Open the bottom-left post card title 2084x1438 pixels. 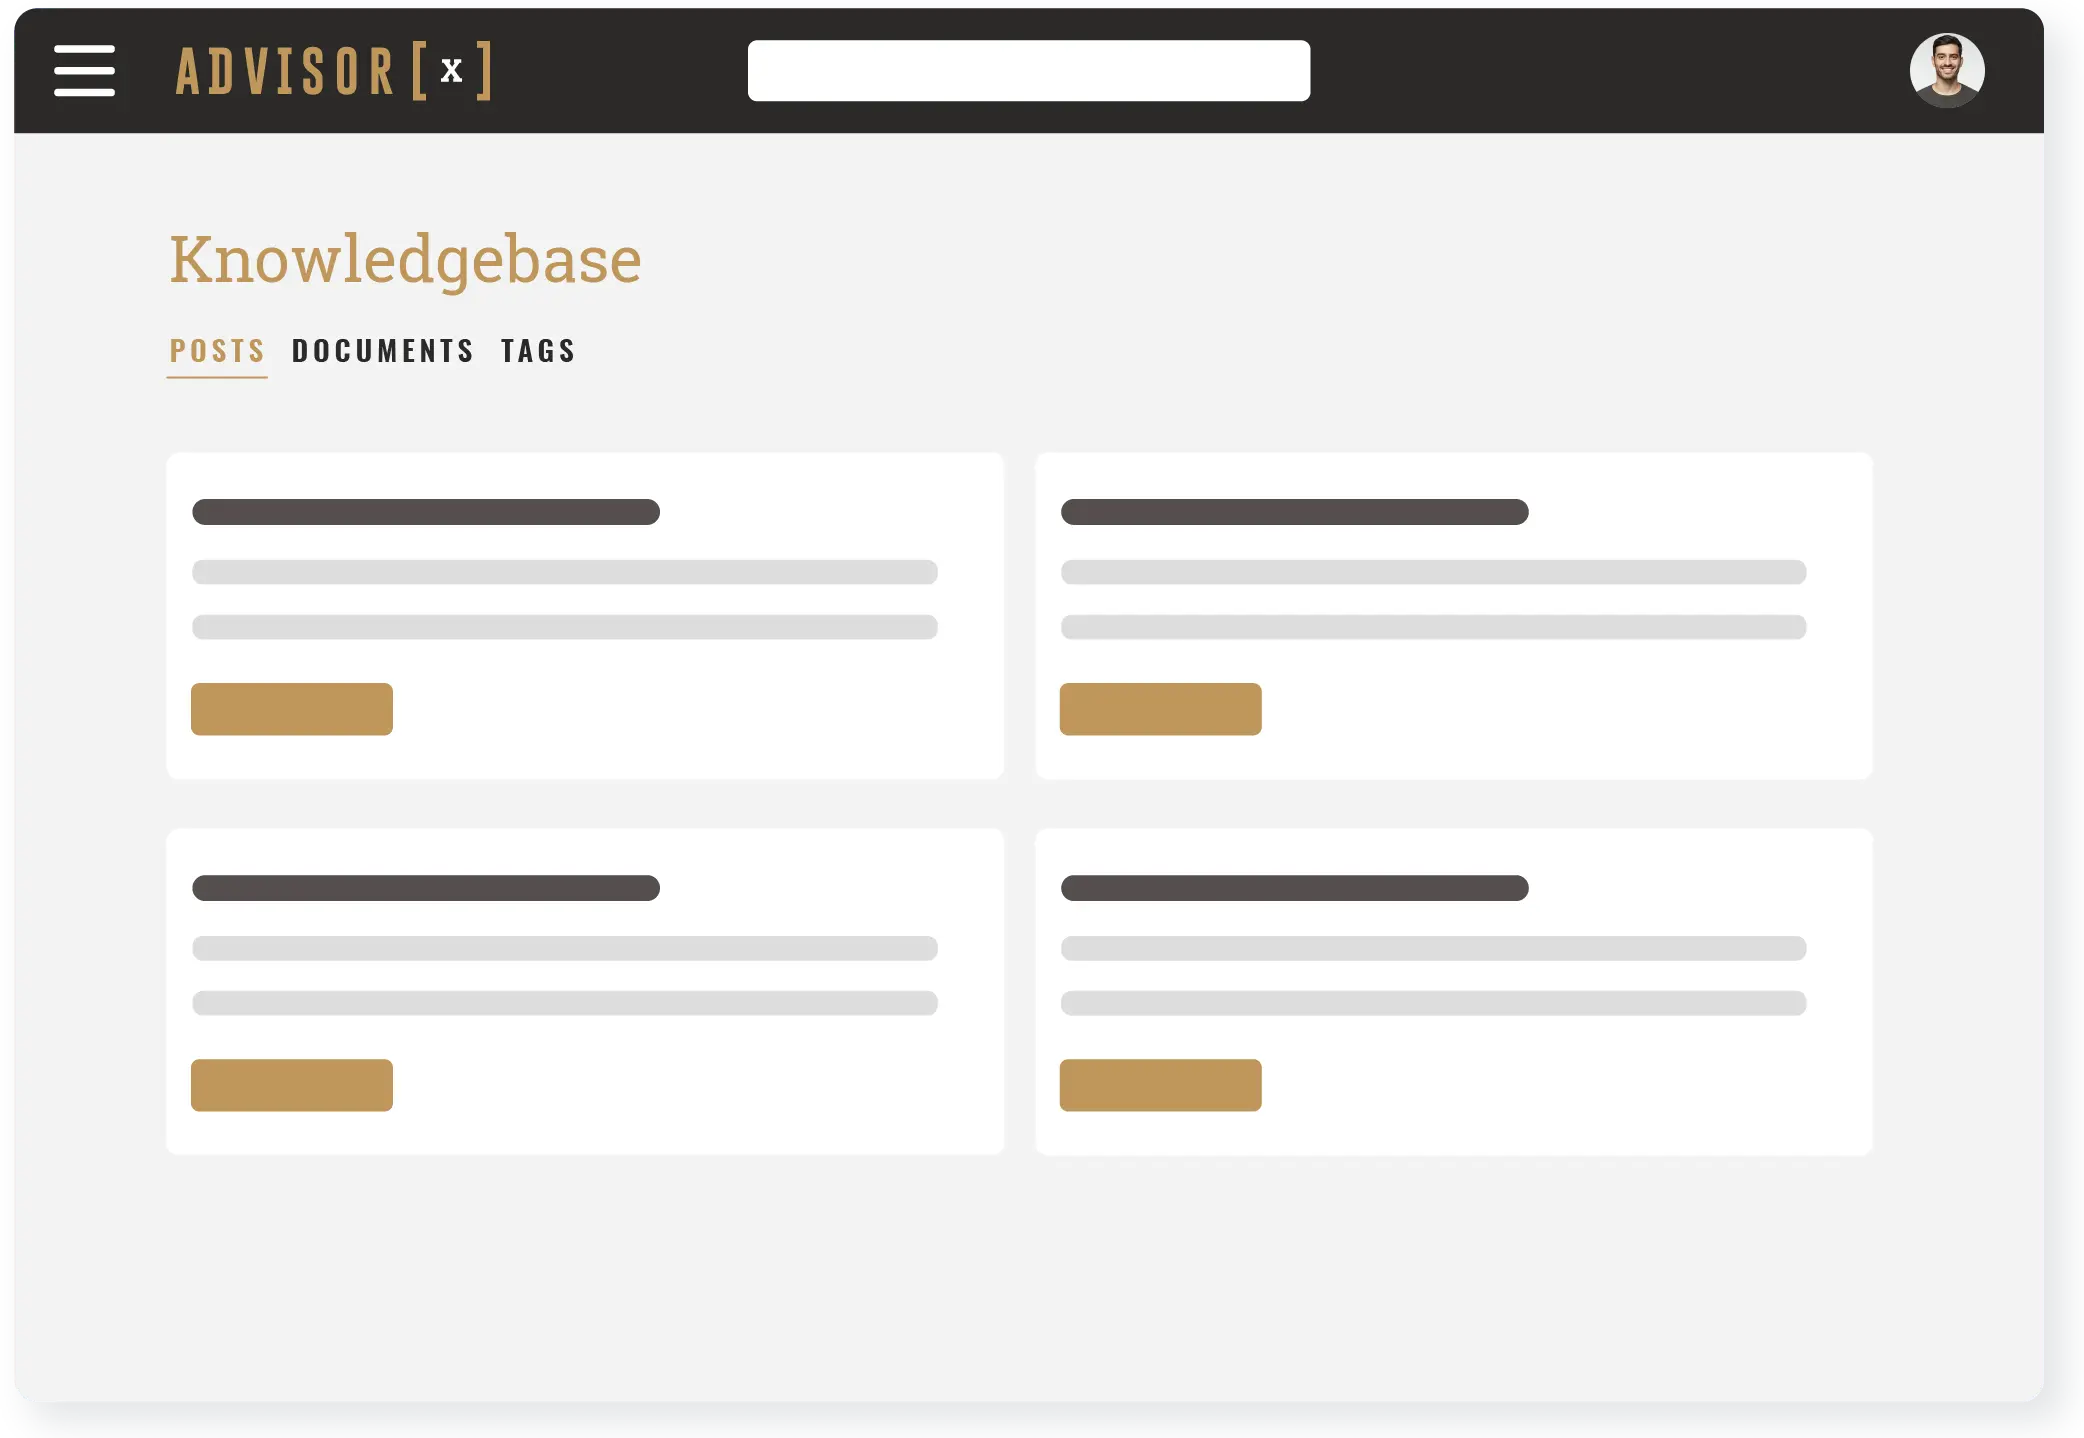click(426, 888)
